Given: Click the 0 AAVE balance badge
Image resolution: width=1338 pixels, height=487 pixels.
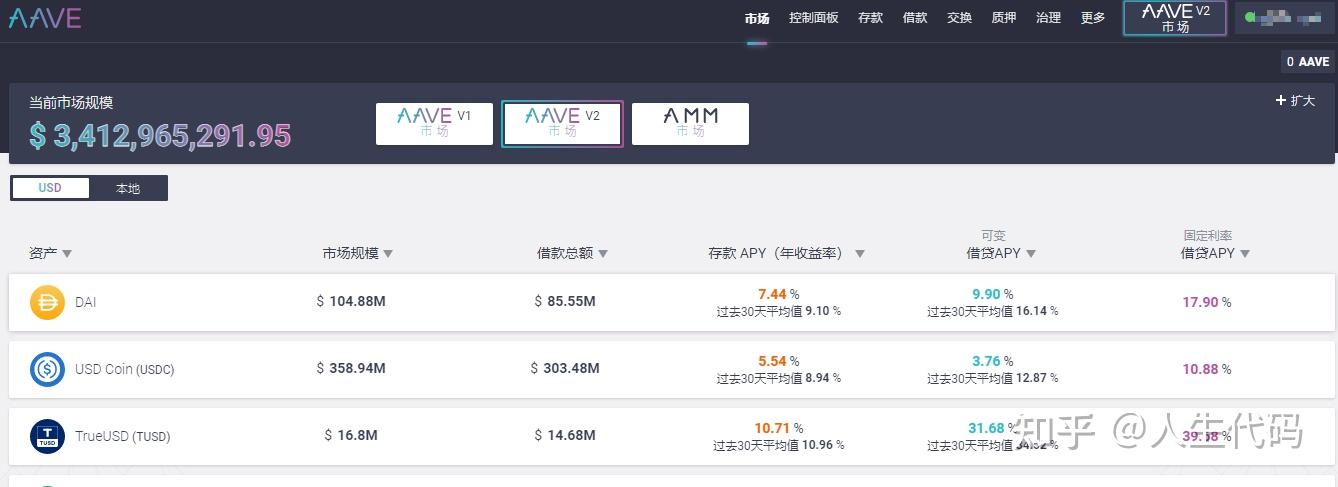Looking at the screenshot, I should pos(1308,62).
